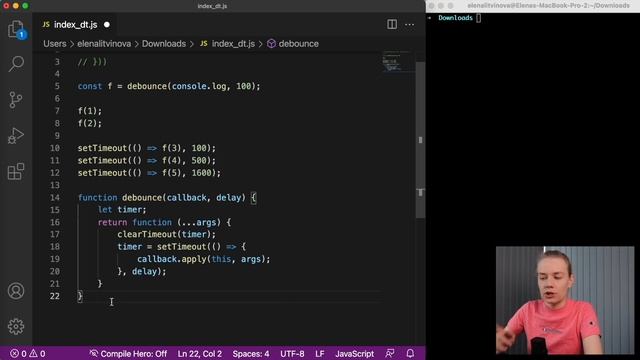
Task: Change file encoding UTF-8
Action: (x=292, y=353)
